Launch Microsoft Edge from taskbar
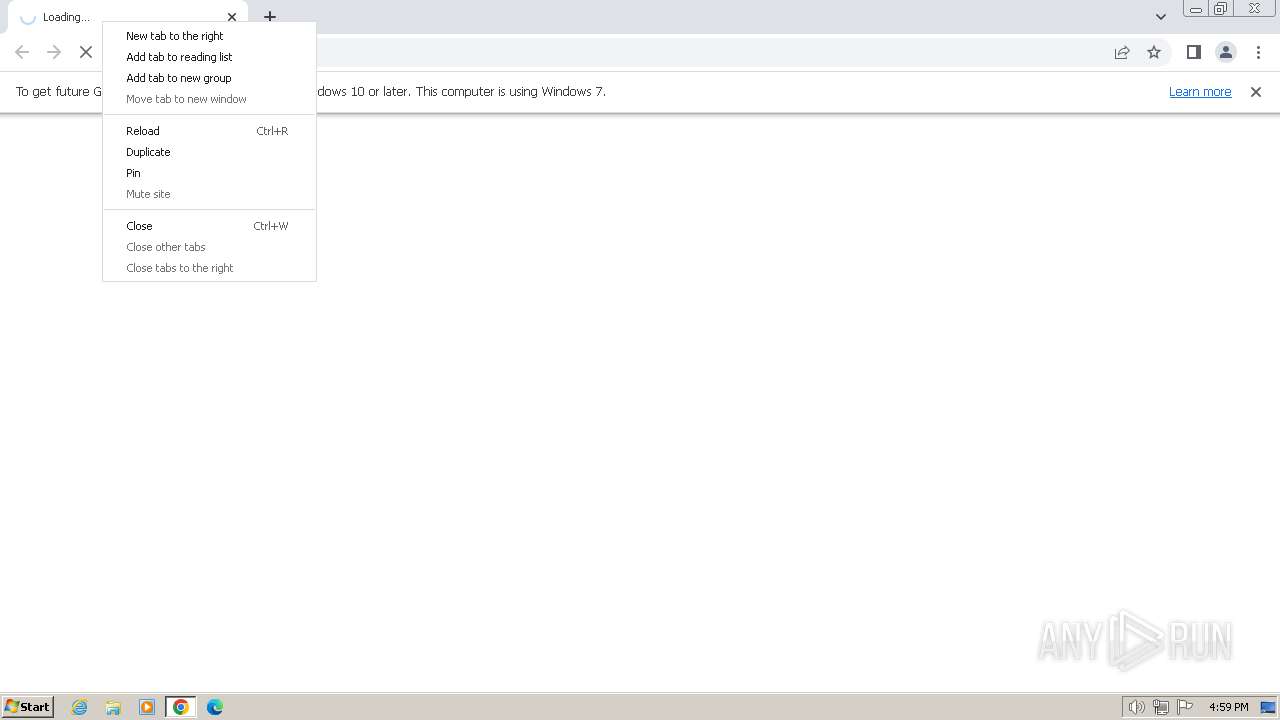 point(215,707)
